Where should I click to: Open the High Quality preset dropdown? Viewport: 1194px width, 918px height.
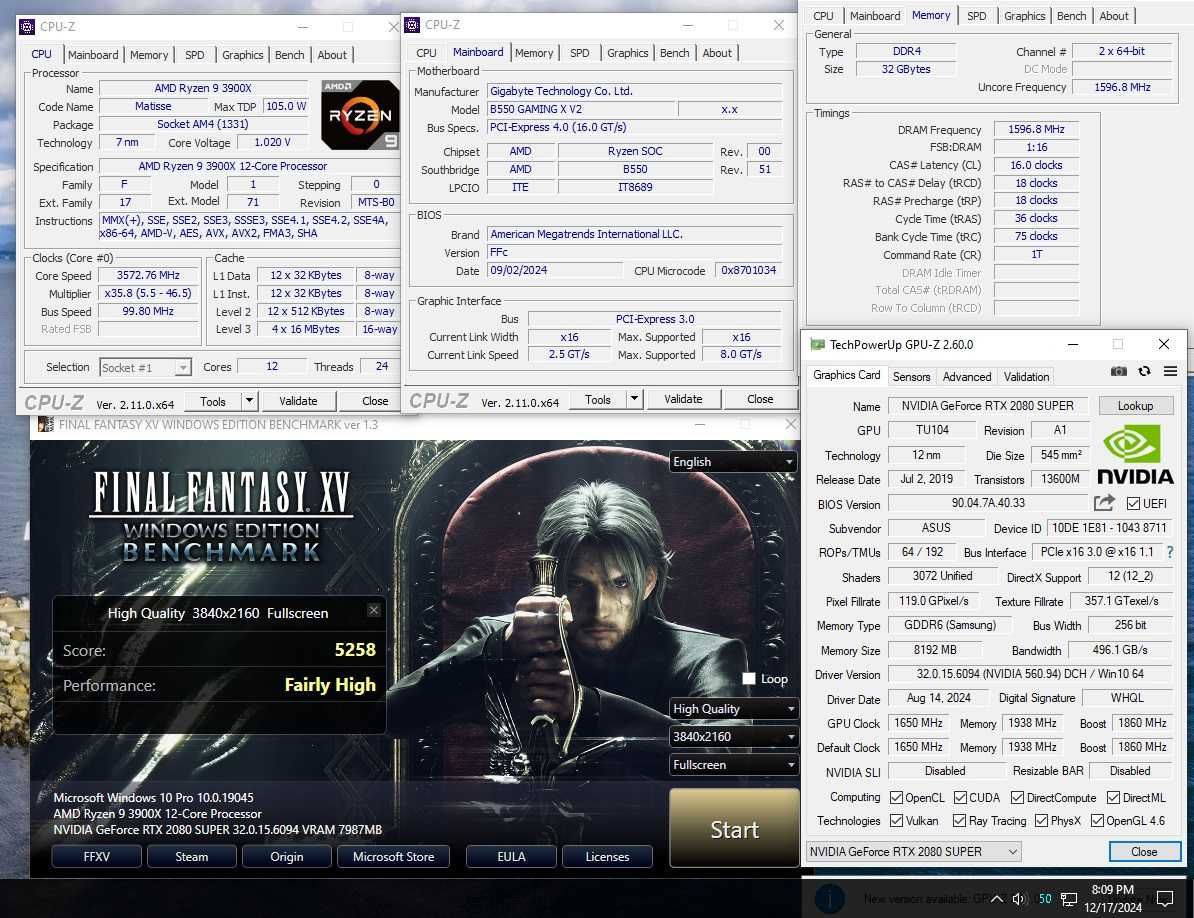tap(733, 709)
